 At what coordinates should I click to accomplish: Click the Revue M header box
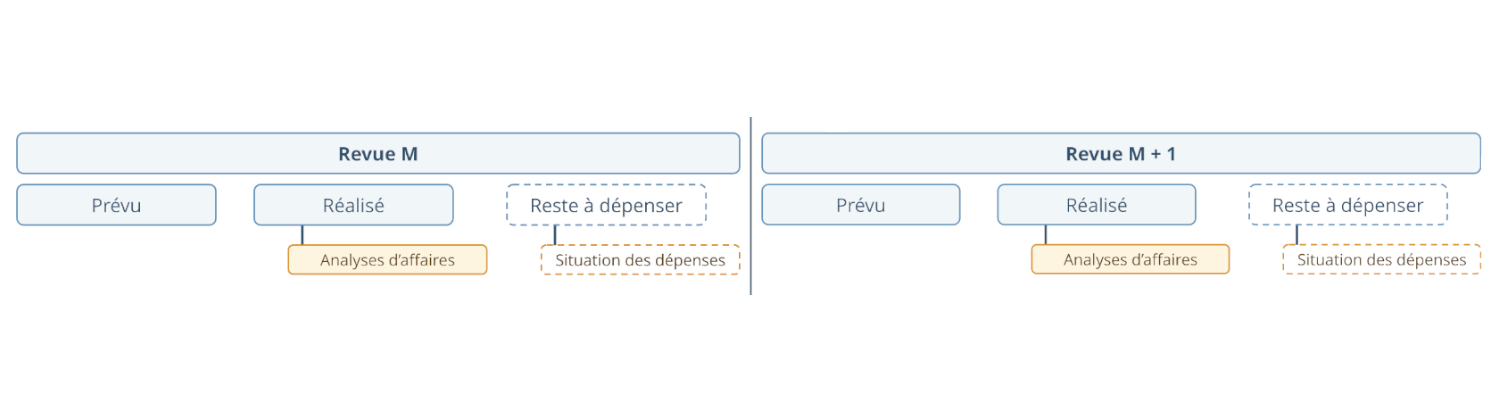tap(378, 154)
